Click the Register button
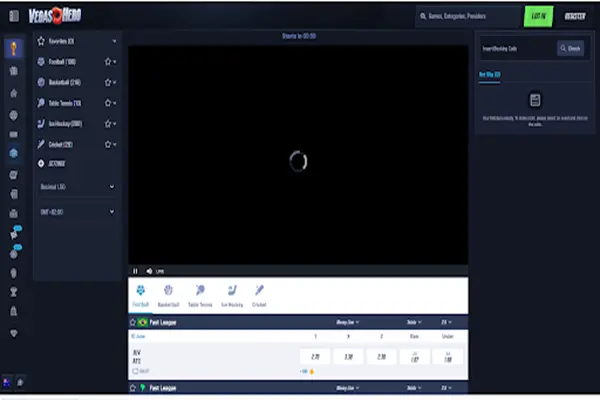The height and width of the screenshot is (400, 600). coord(575,16)
